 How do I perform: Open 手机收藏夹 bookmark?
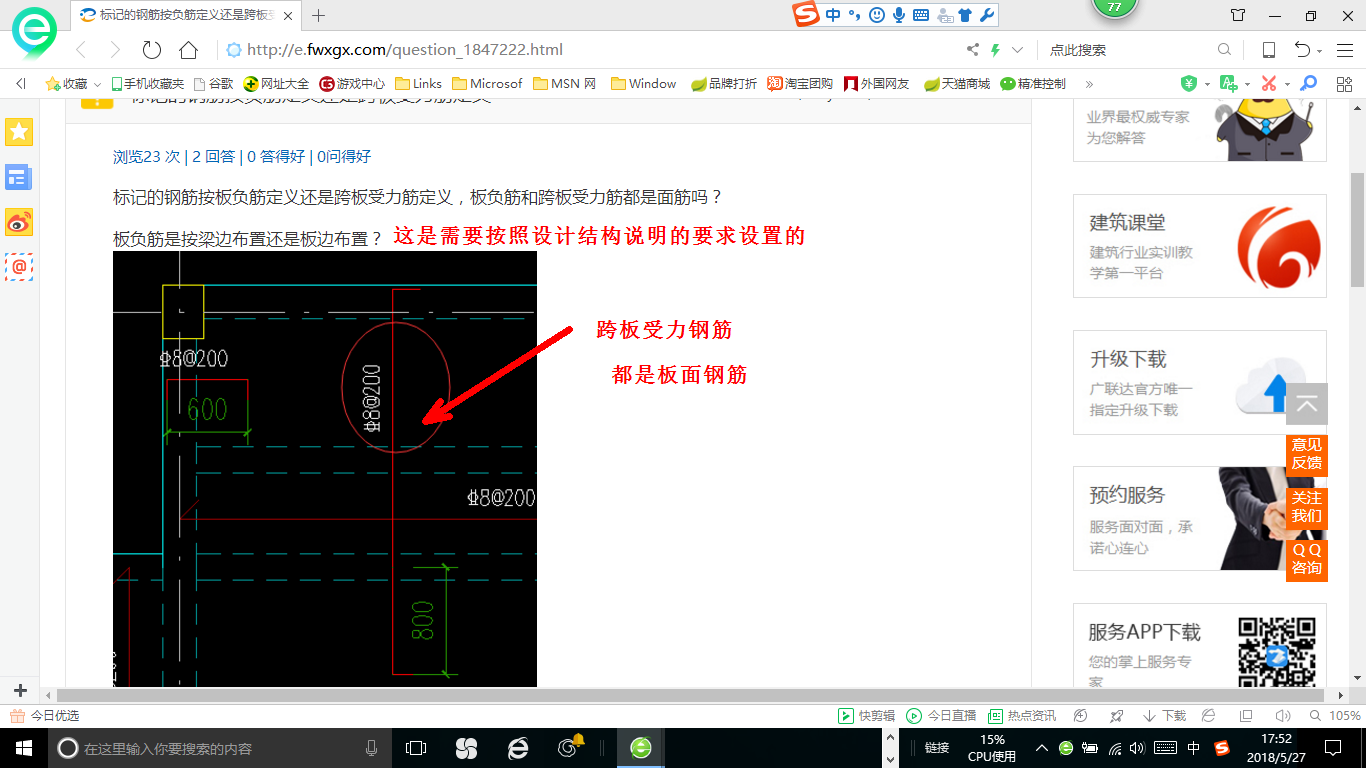tap(147, 84)
